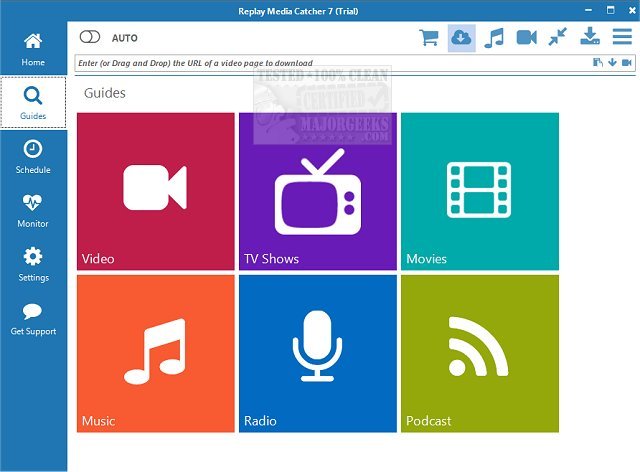Click the video camera recording toolbar icon
The width and height of the screenshot is (640, 472).
526,38
